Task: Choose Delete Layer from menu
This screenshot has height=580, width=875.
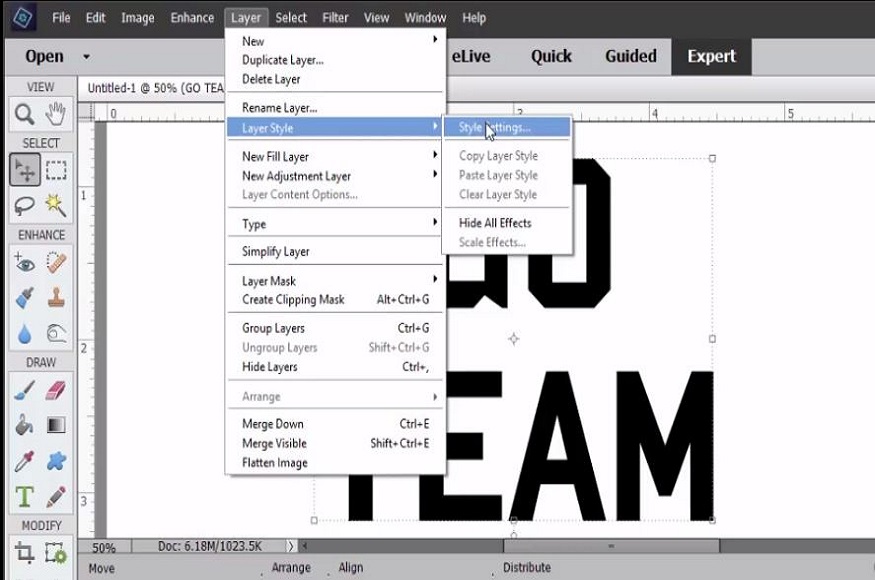Action: point(335,79)
